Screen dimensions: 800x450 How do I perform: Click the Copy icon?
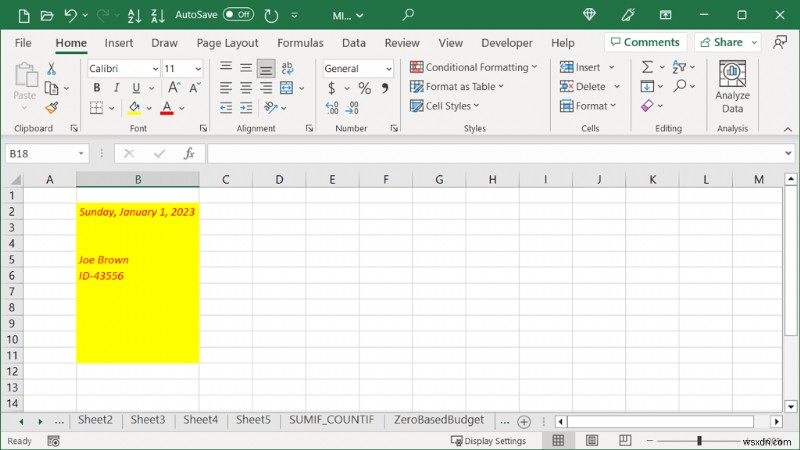click(x=51, y=88)
